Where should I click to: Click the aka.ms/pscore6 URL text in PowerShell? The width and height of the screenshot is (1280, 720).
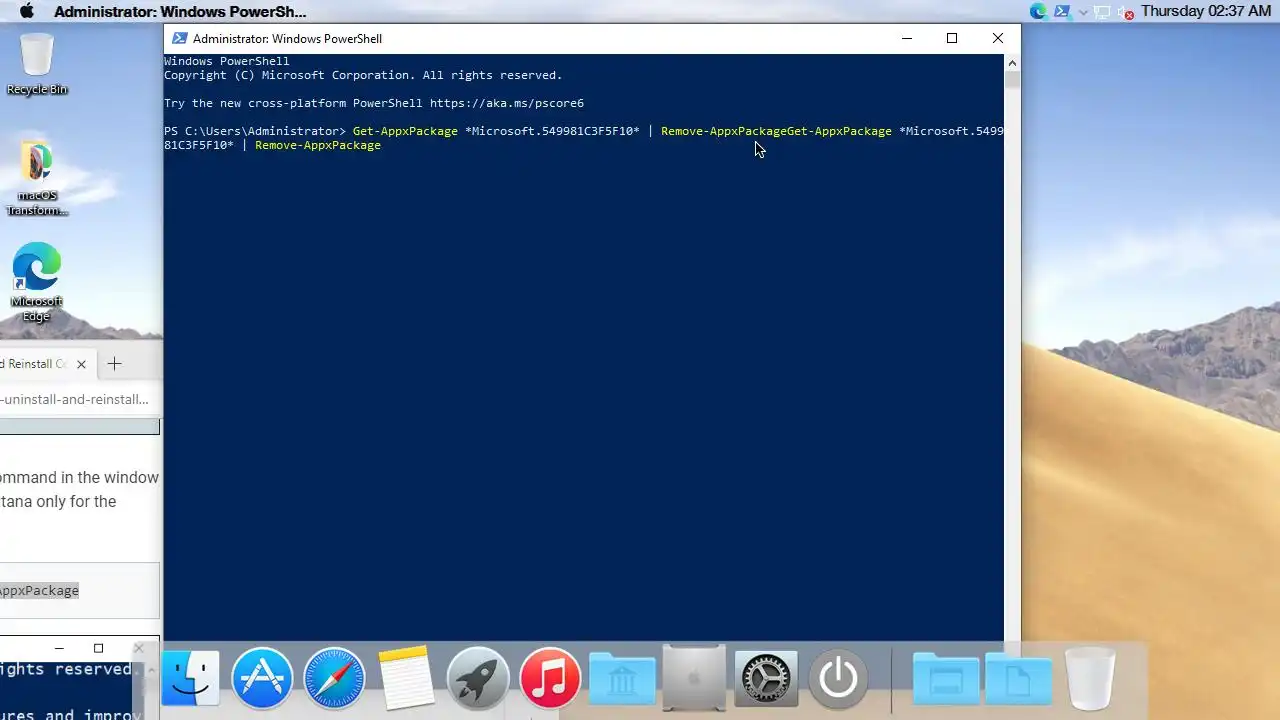[507, 103]
